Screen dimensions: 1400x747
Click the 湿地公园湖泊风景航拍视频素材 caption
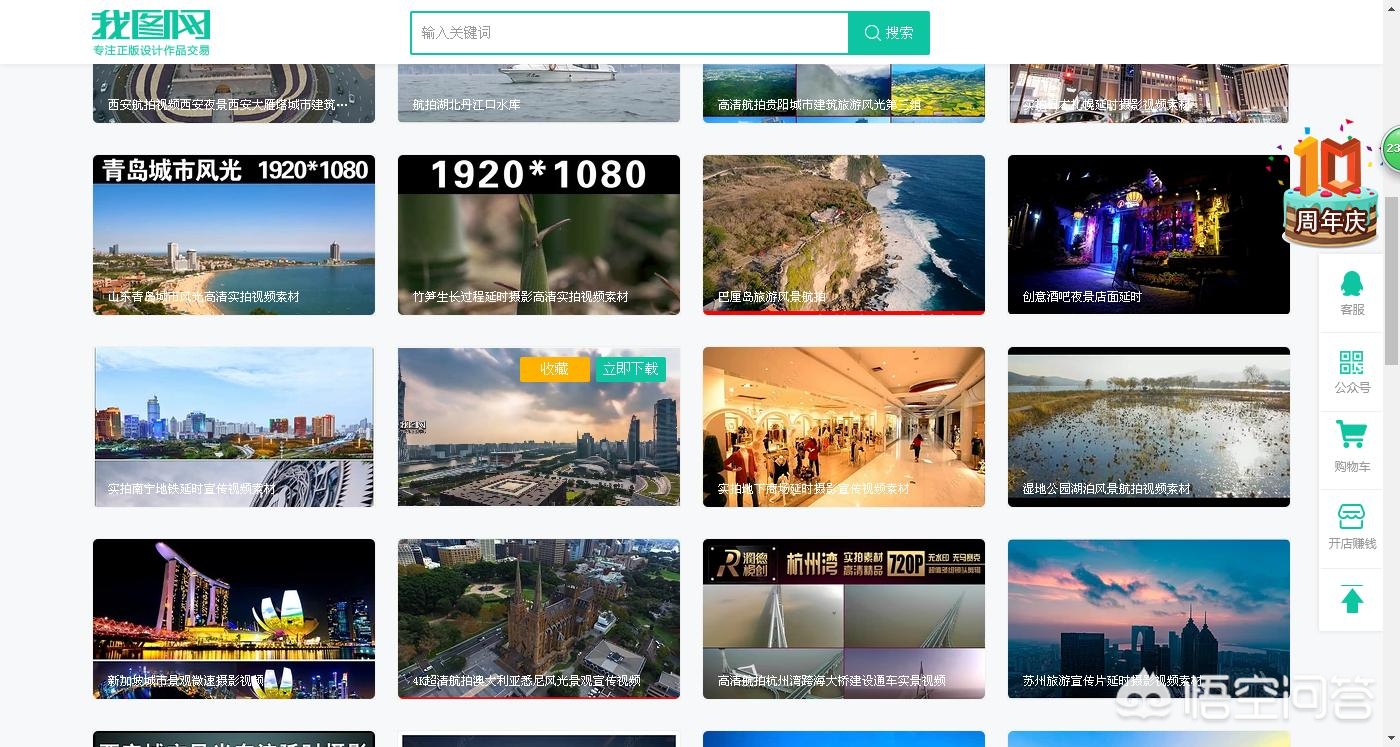pyautogui.click(x=1106, y=489)
